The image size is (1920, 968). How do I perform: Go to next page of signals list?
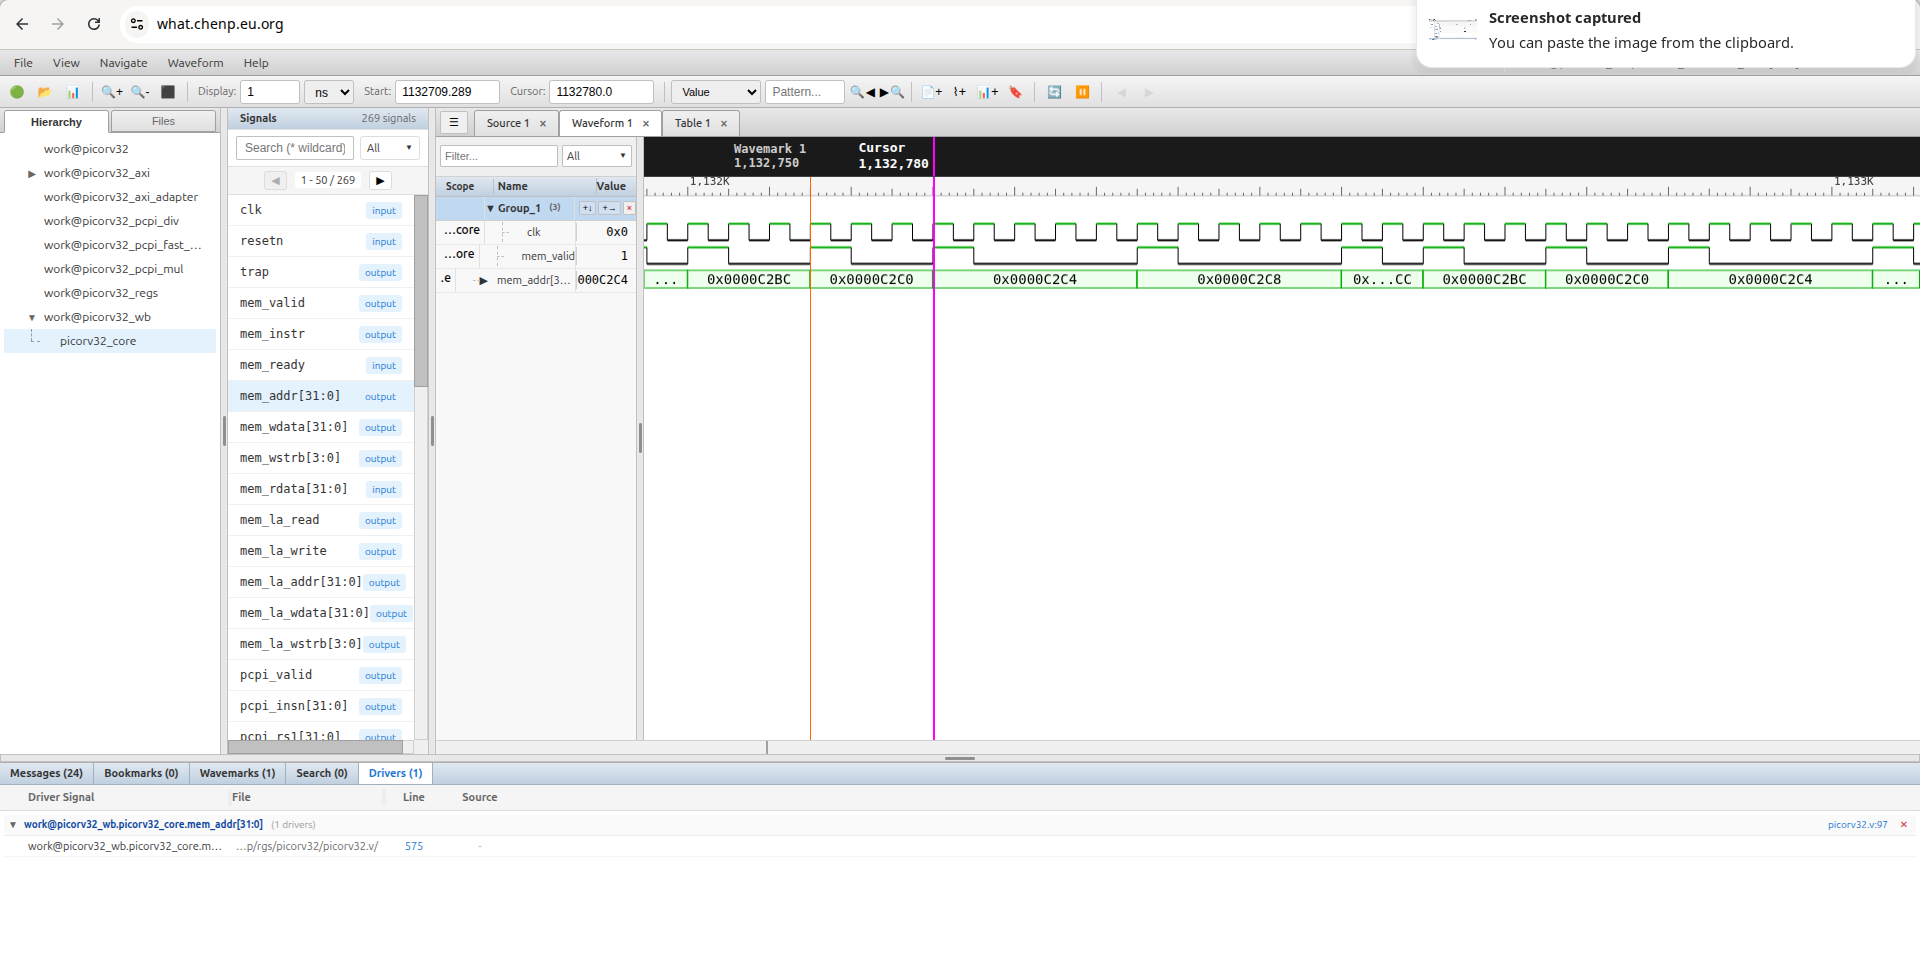380,181
